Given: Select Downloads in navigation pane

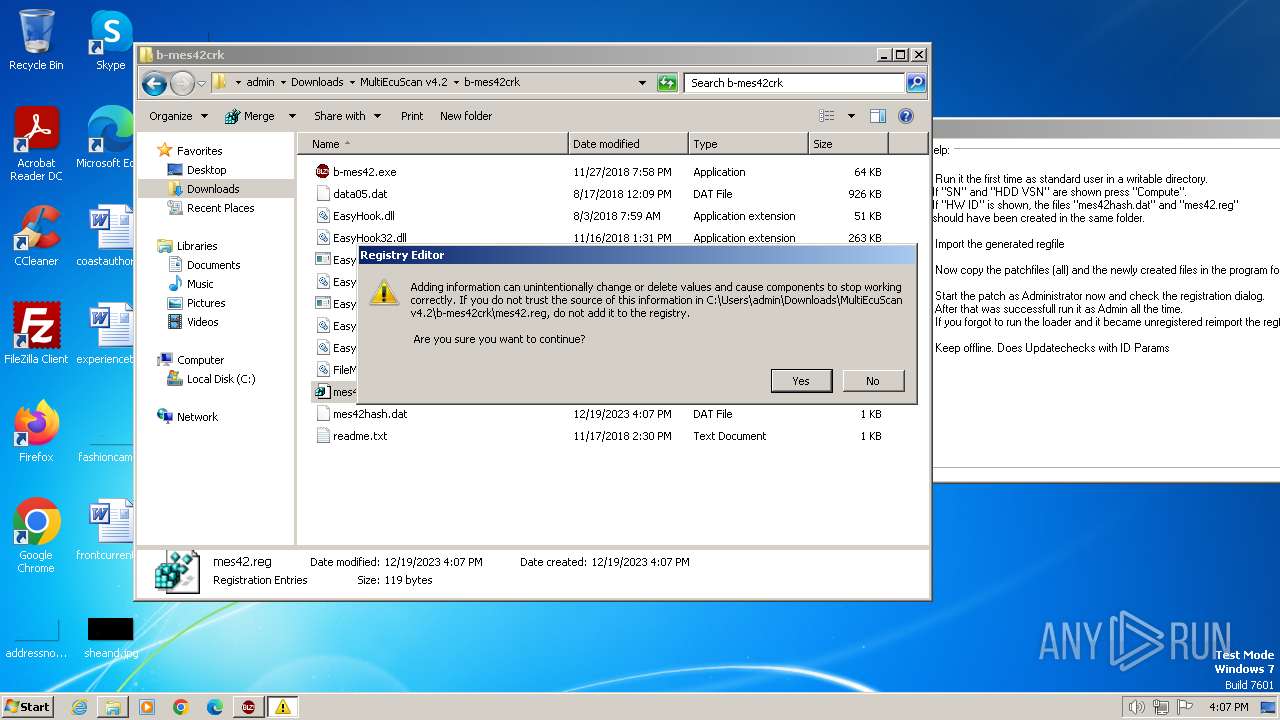Looking at the screenshot, I should (213, 189).
